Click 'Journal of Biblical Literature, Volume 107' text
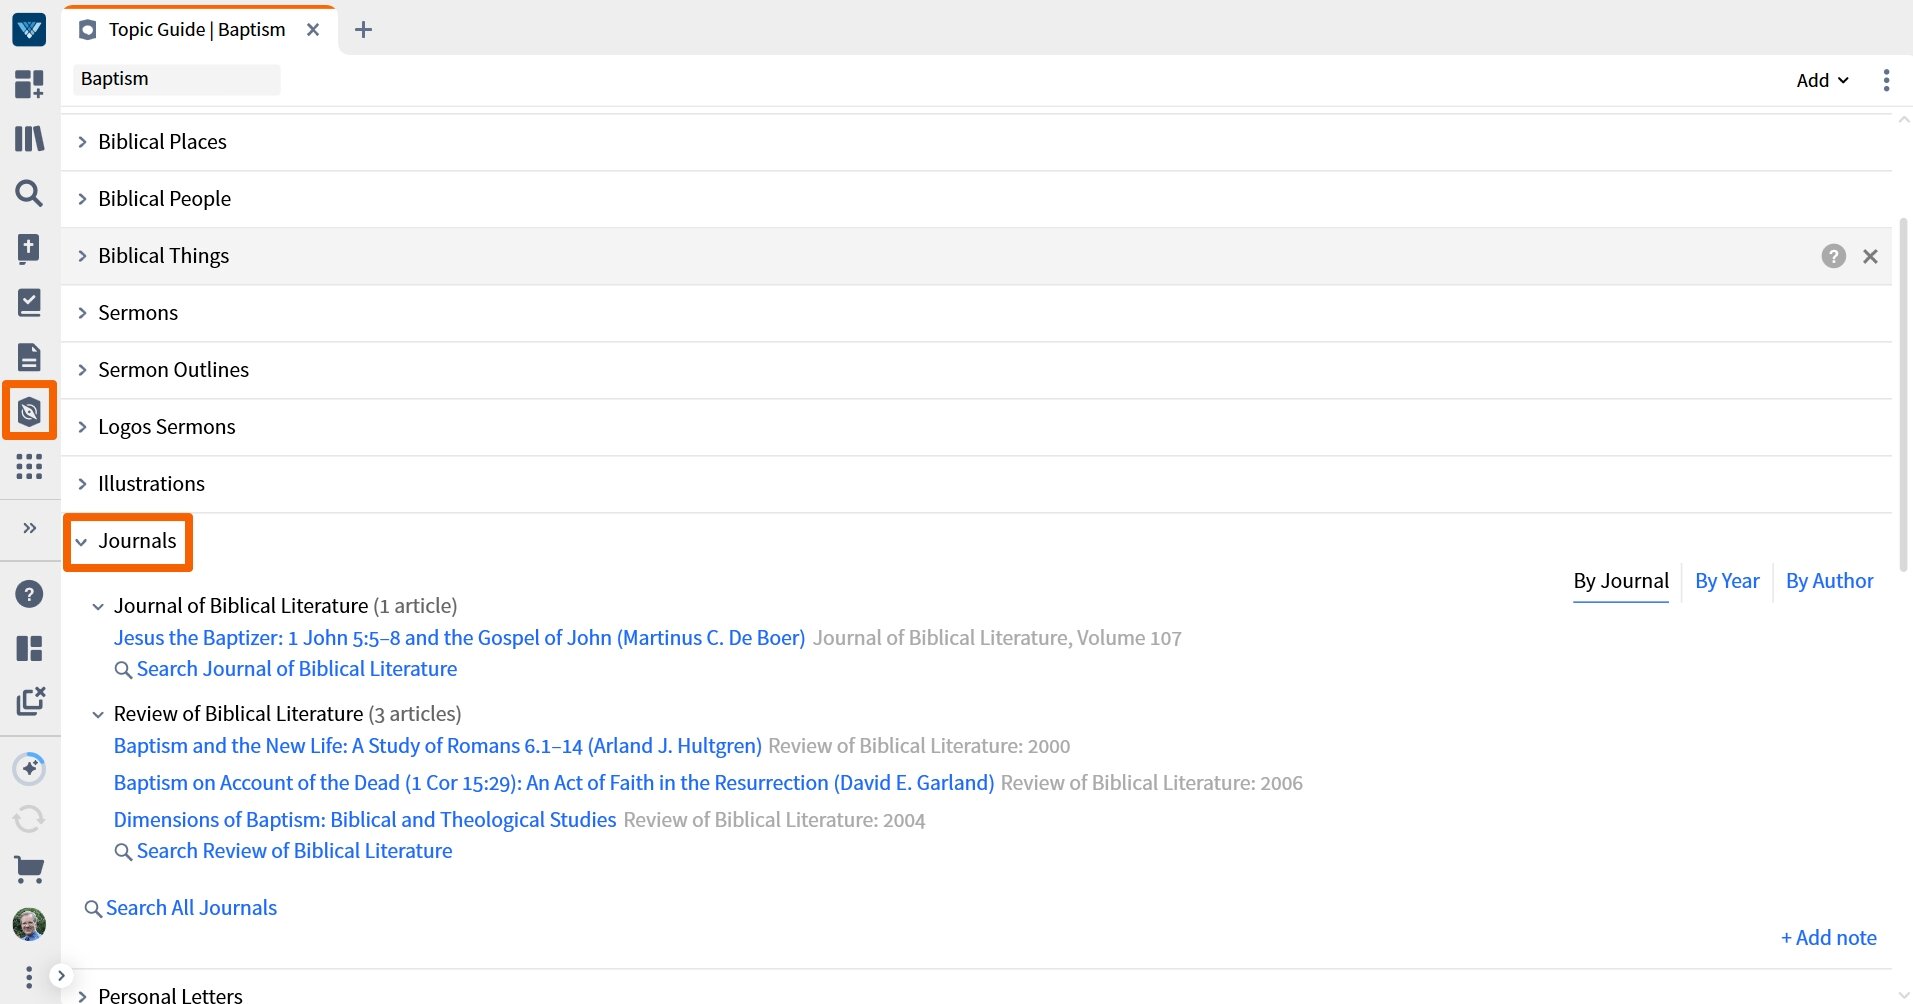 tap(997, 638)
